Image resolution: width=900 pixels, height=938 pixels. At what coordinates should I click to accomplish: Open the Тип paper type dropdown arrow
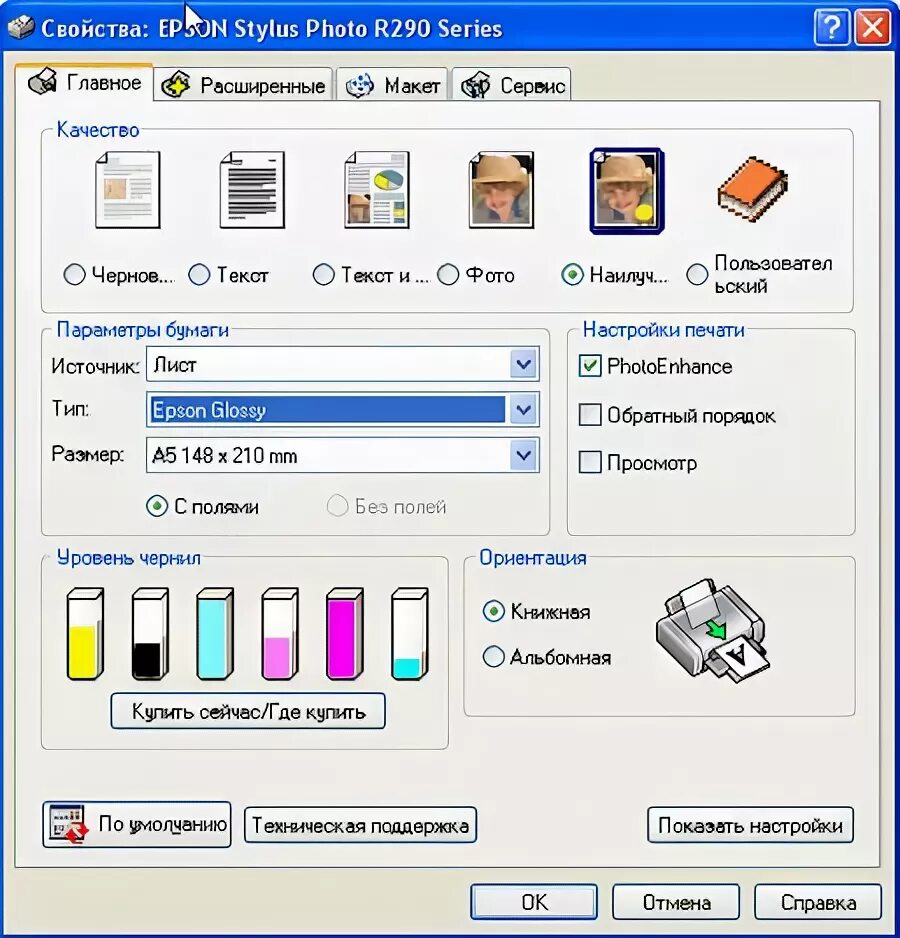524,410
